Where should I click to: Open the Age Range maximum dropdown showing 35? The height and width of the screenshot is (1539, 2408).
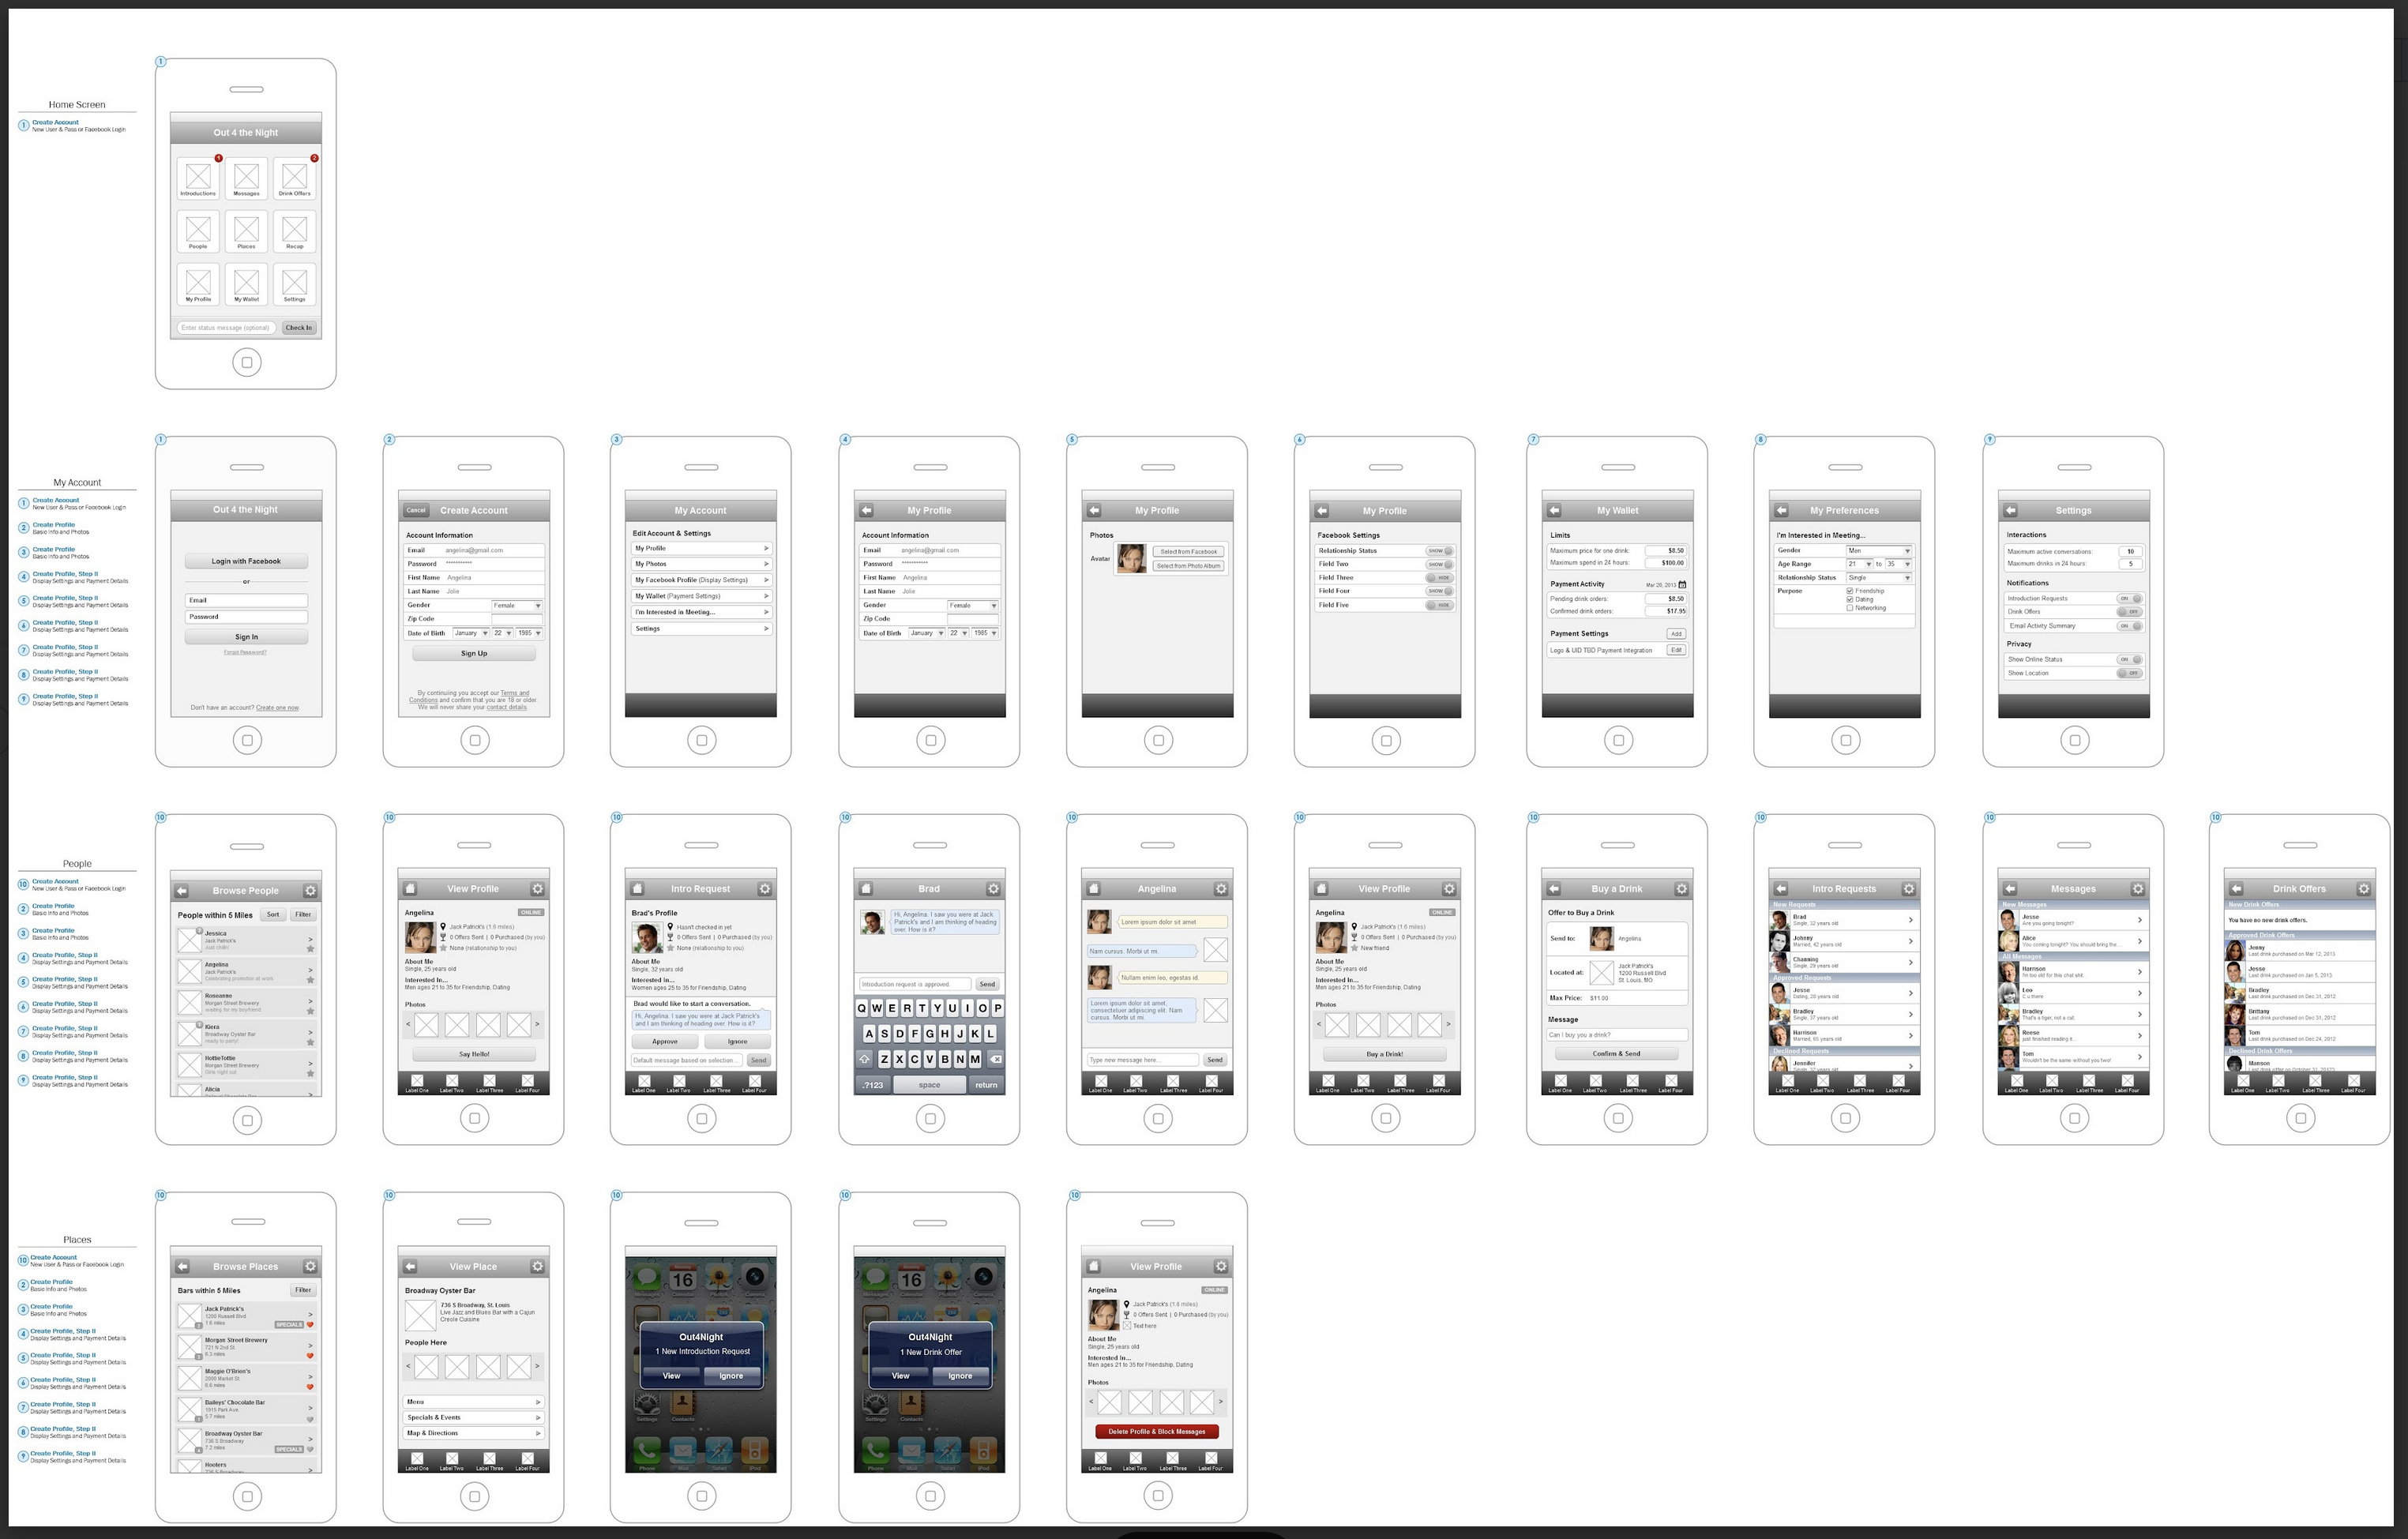[1899, 564]
